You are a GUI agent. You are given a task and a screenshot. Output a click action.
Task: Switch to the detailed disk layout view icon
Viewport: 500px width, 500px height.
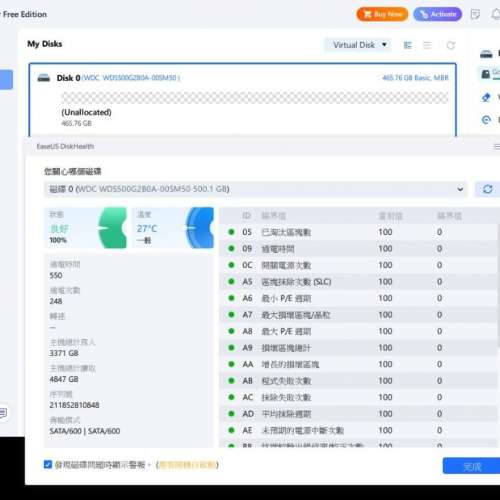(407, 45)
